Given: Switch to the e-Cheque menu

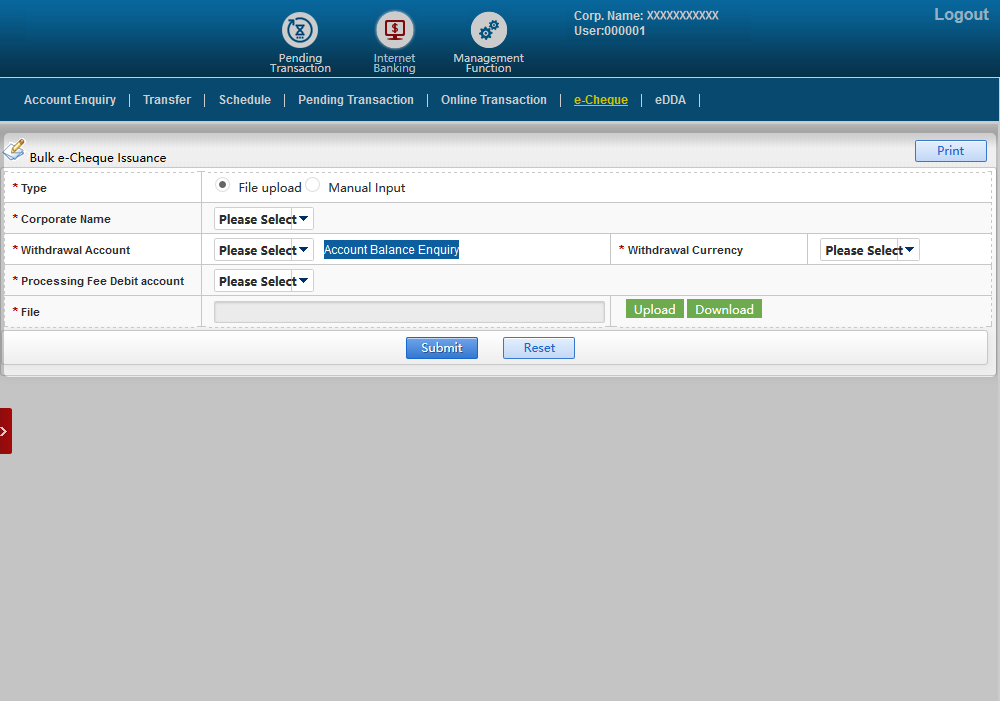Looking at the screenshot, I should (601, 100).
